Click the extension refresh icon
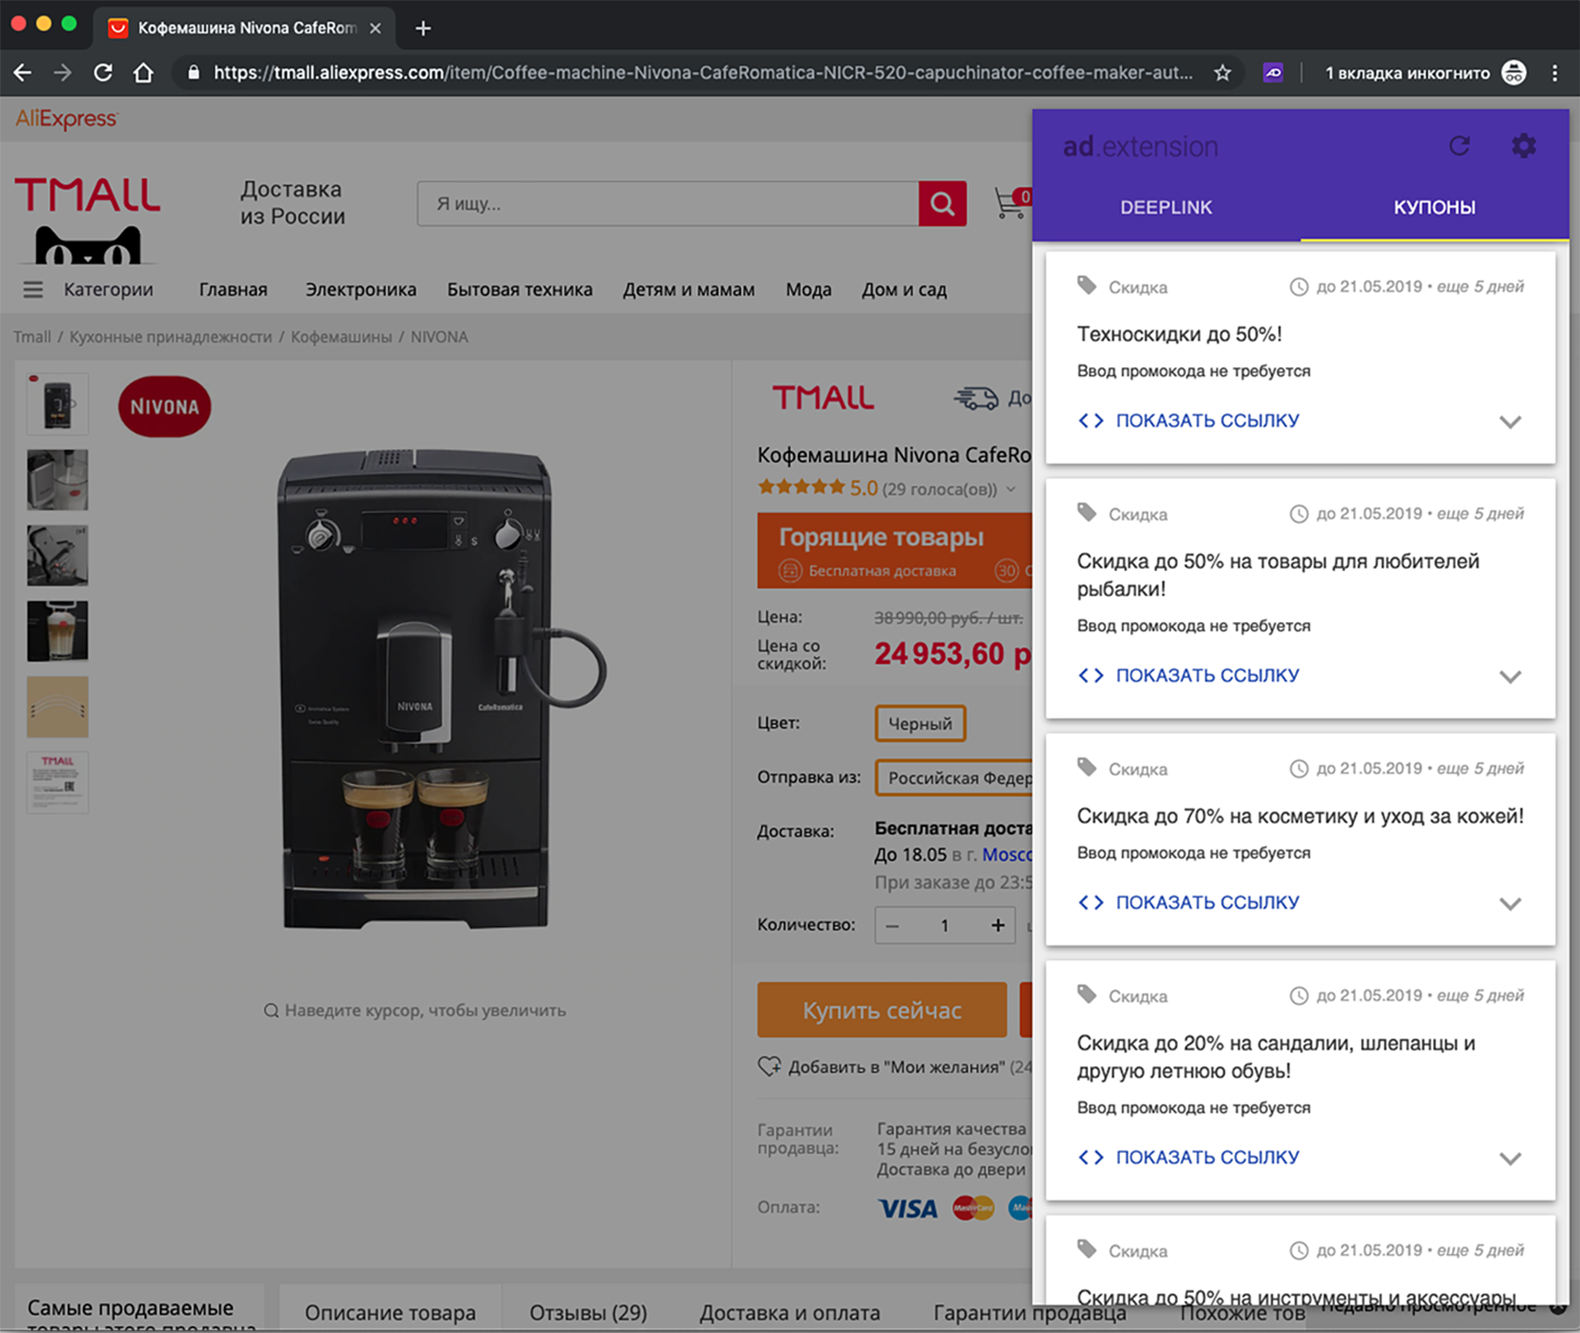Image resolution: width=1580 pixels, height=1333 pixels. tap(1459, 146)
